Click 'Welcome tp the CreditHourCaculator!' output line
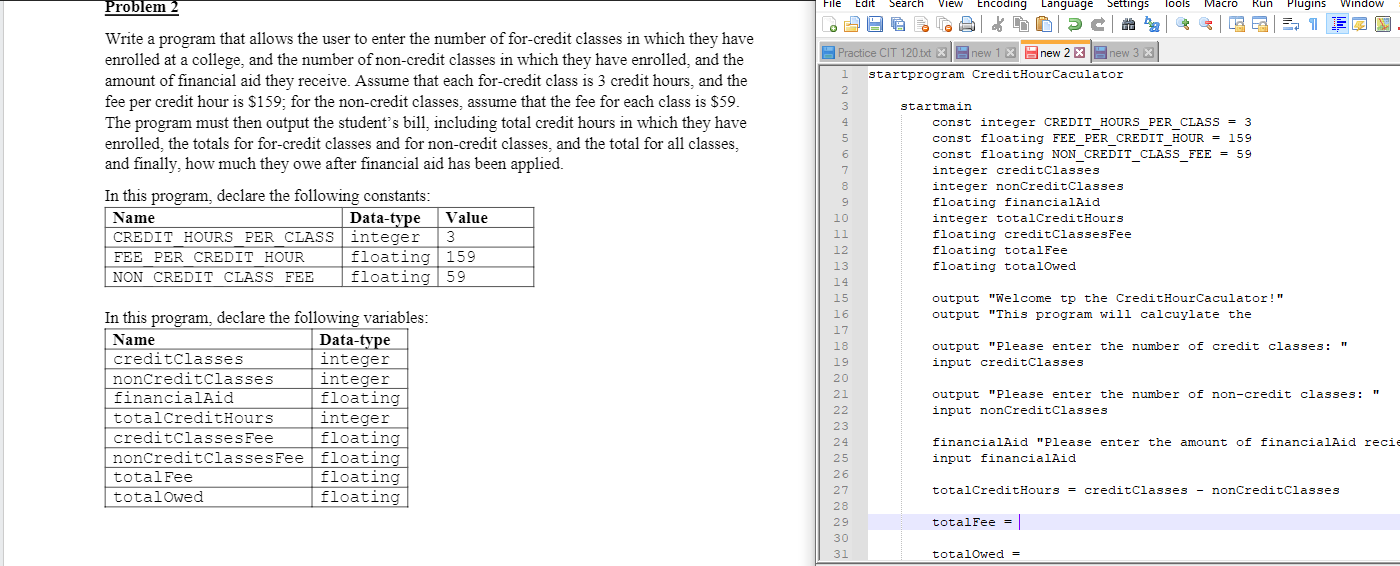This screenshot has width=1400, height=566. 1108,298
